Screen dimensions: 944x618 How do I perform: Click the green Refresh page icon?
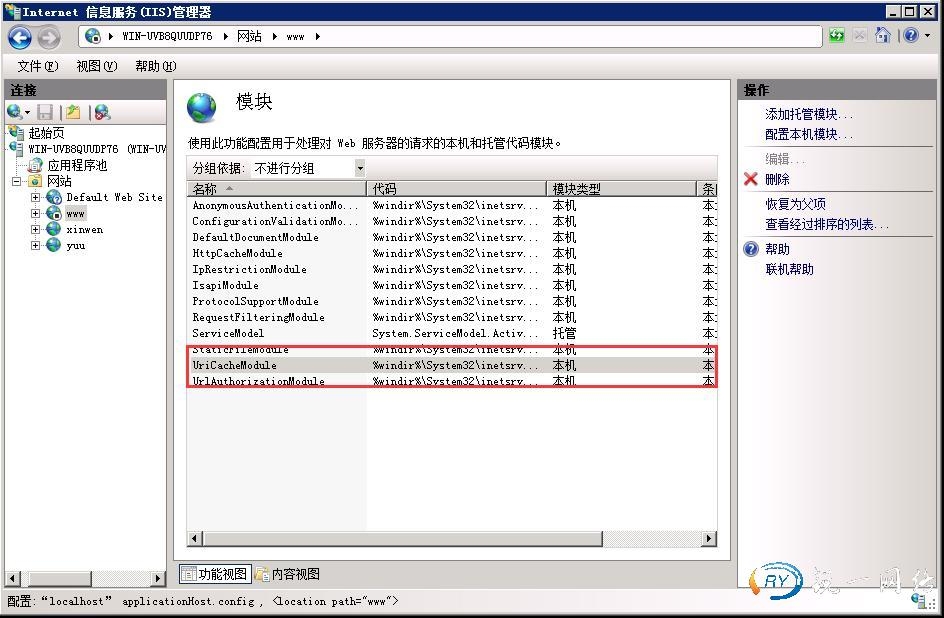point(836,36)
